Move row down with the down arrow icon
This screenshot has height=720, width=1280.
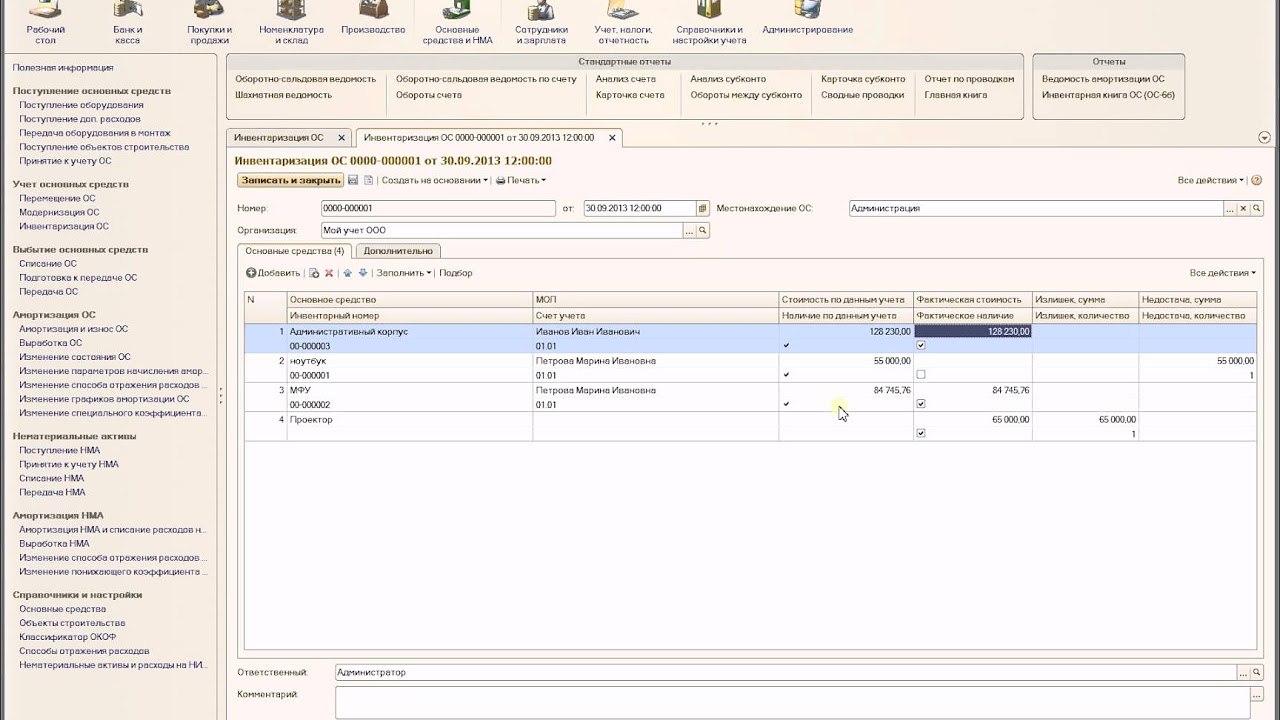[363, 273]
